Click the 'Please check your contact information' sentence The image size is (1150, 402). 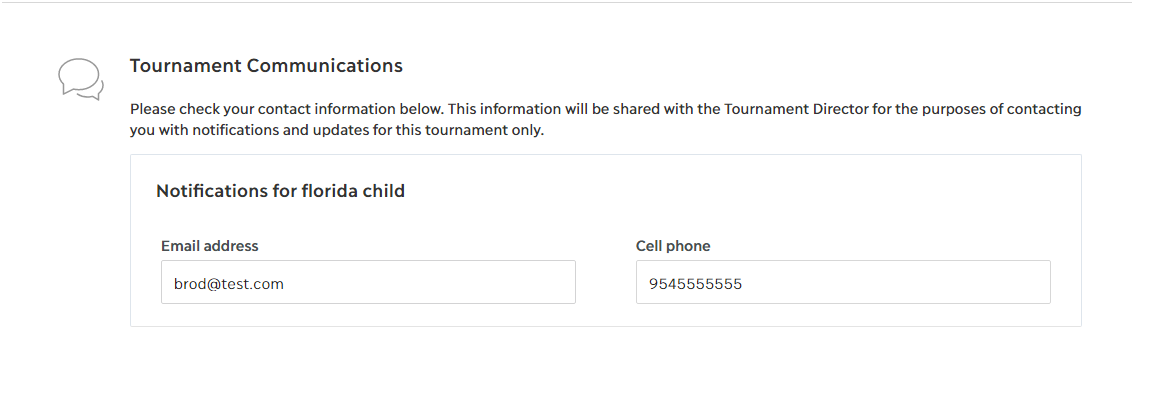[287, 109]
